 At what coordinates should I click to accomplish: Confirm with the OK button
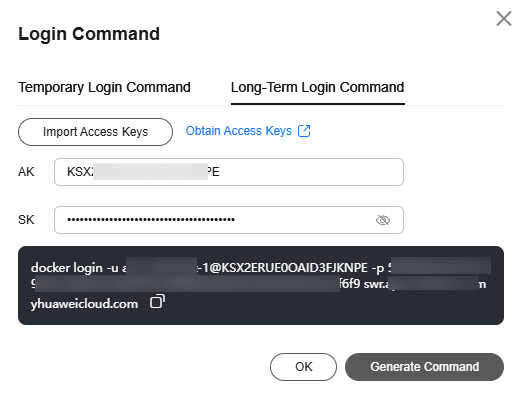[x=303, y=367]
